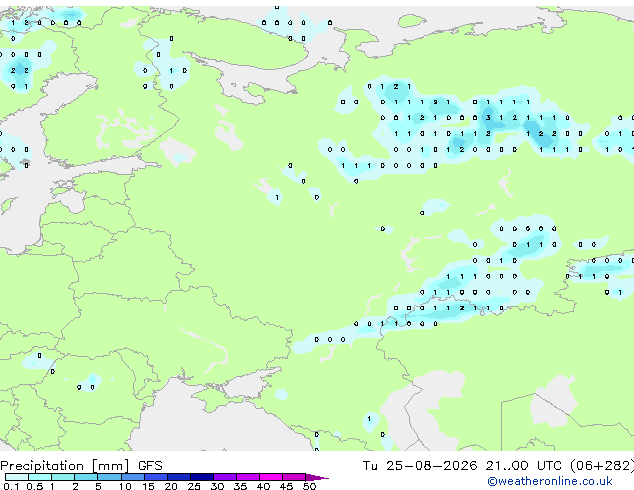
Task: Click the lone '3' precipitation value on map
Action: click(x=488, y=118)
